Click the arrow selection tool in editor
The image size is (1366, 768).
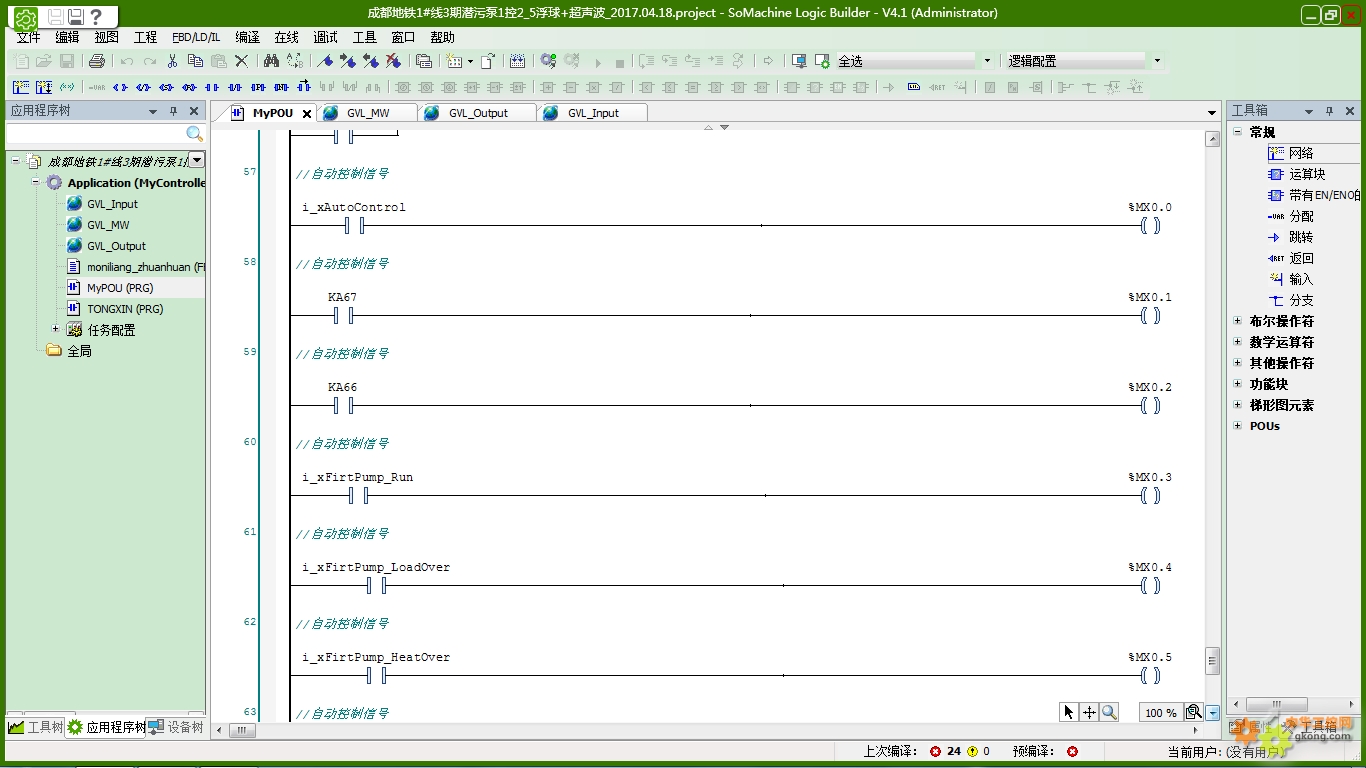[1069, 712]
